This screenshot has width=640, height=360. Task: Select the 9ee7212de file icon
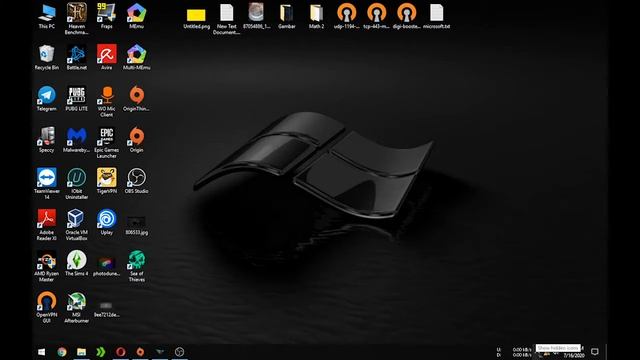107,309
